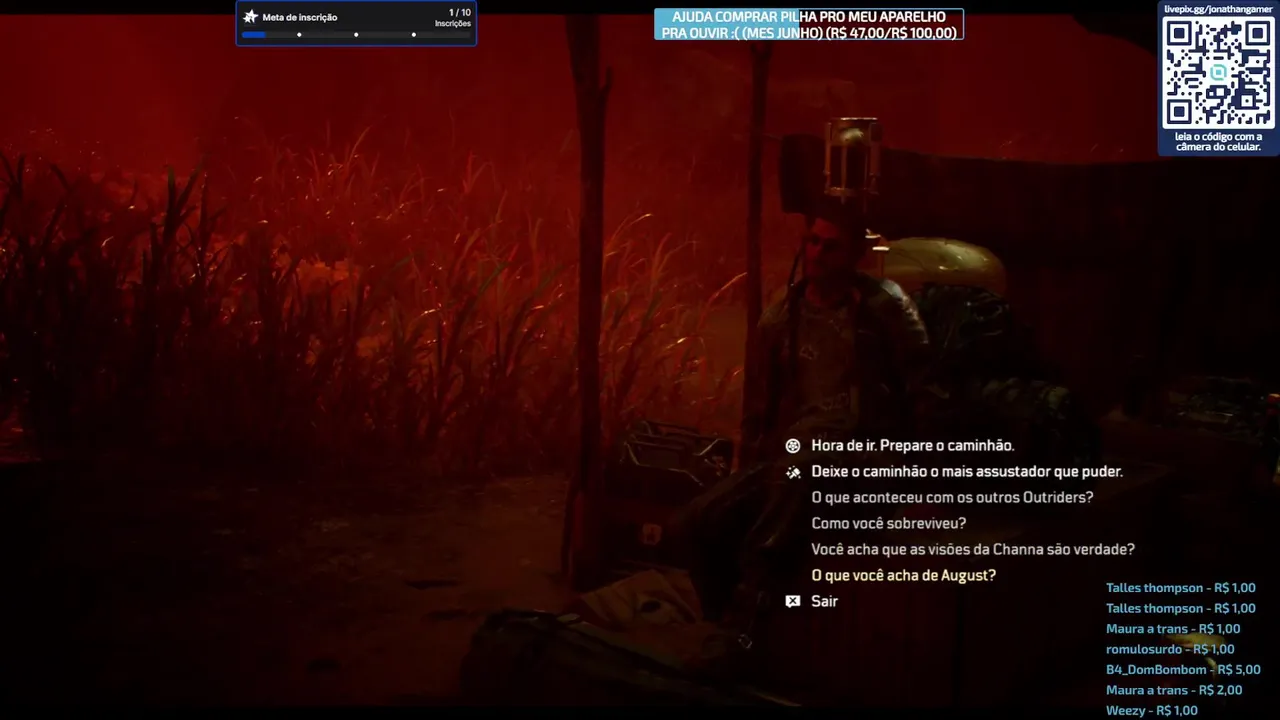1280x720 pixels.
Task: Click the 'AJUDA COMPRAR PILHA' donation goal banner
Action: point(809,25)
